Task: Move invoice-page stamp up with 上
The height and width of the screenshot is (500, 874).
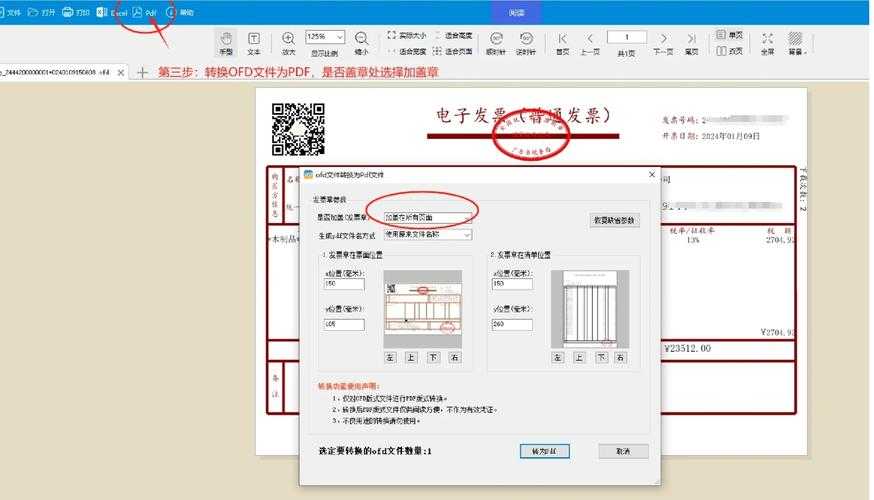Action: click(x=411, y=358)
